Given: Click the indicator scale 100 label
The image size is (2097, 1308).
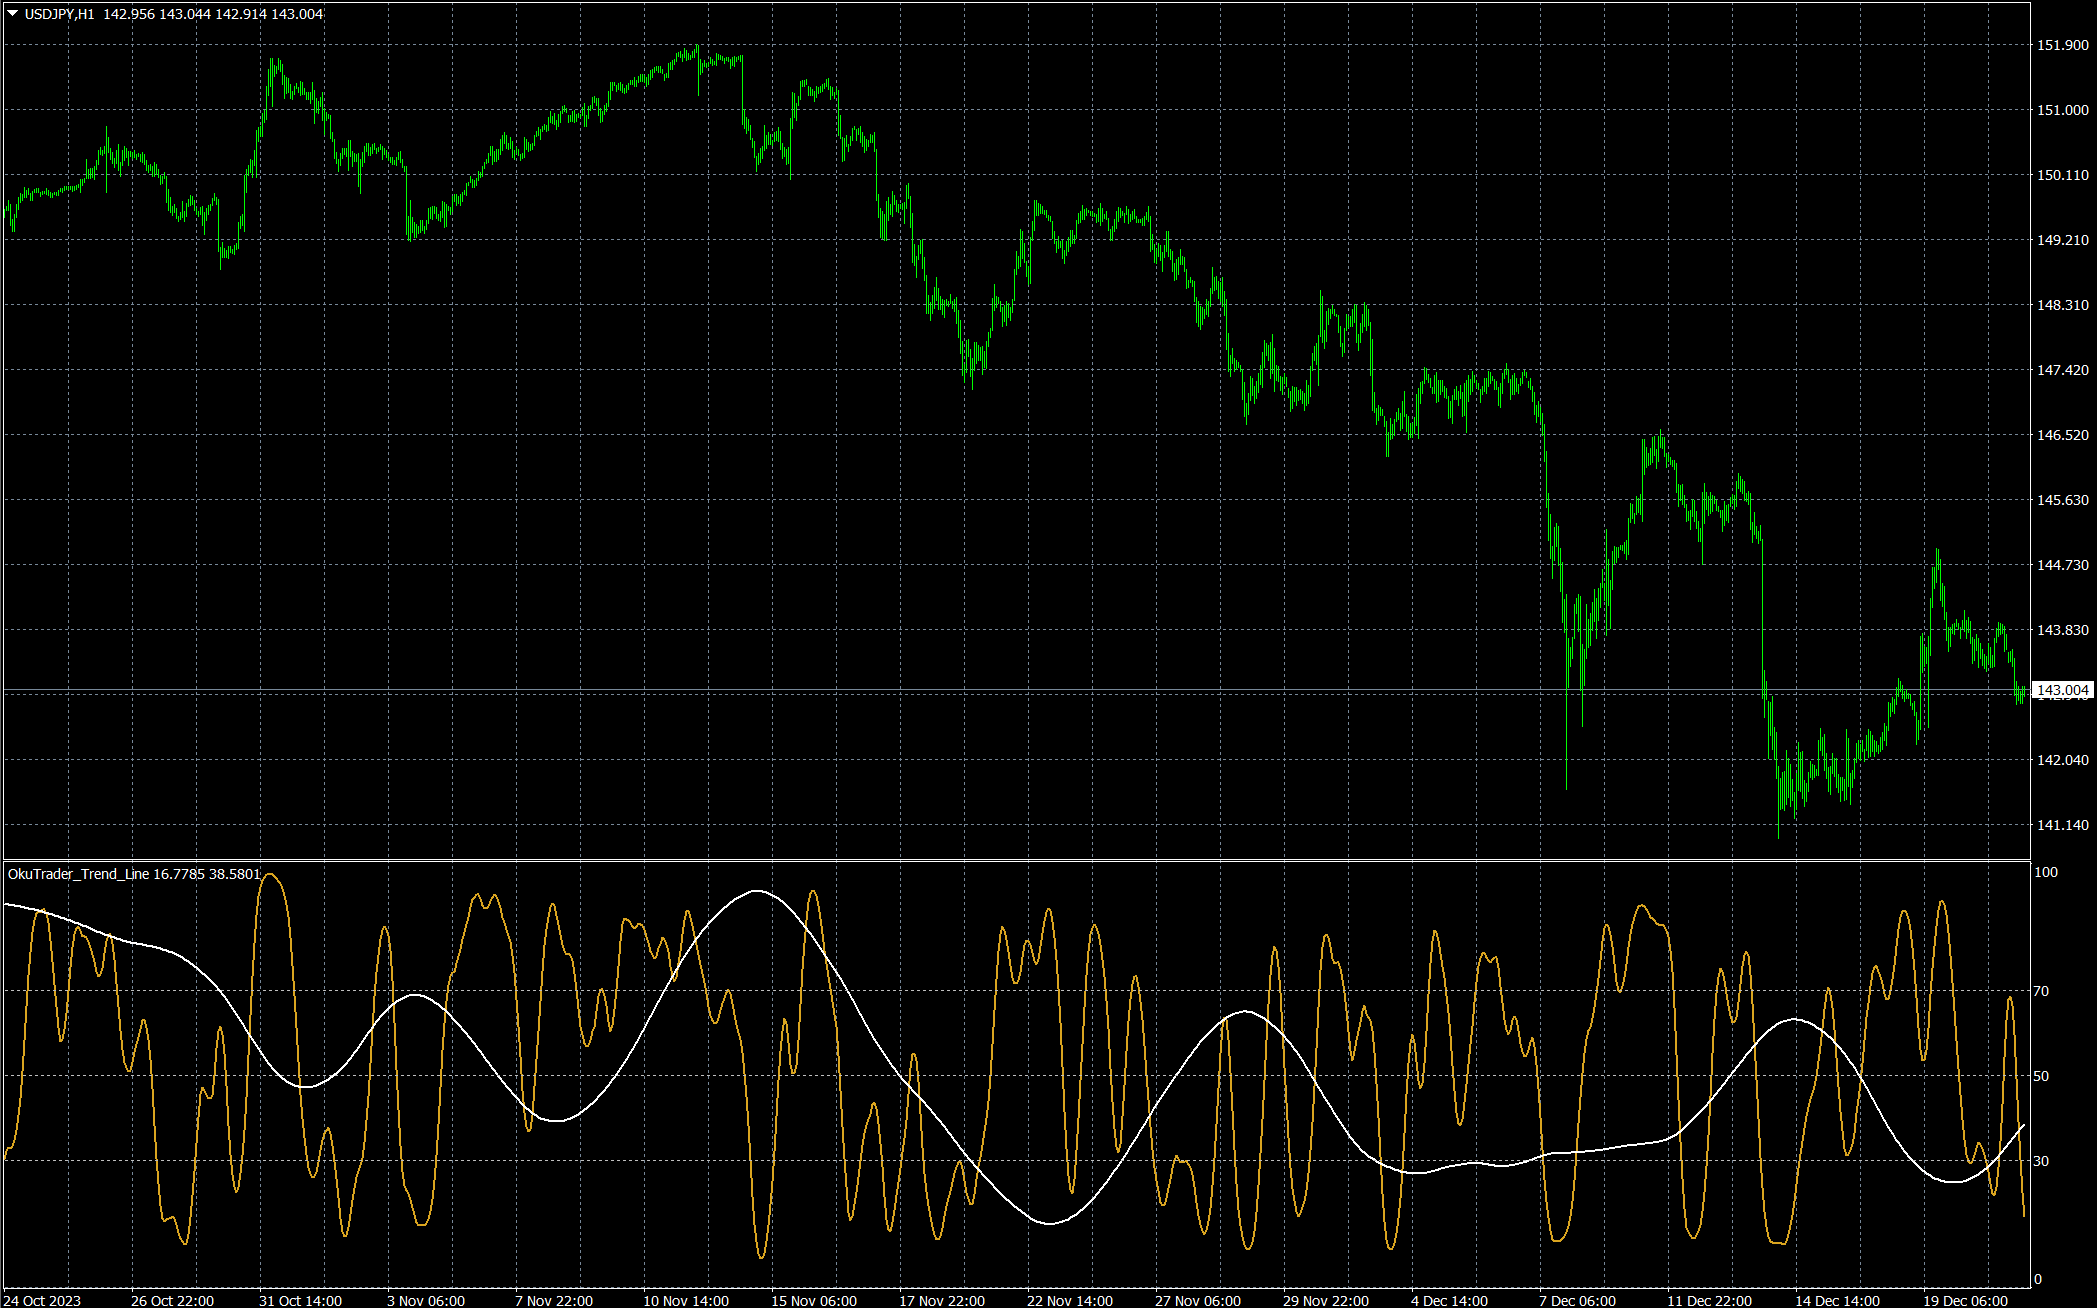Looking at the screenshot, I should [x=2045, y=872].
